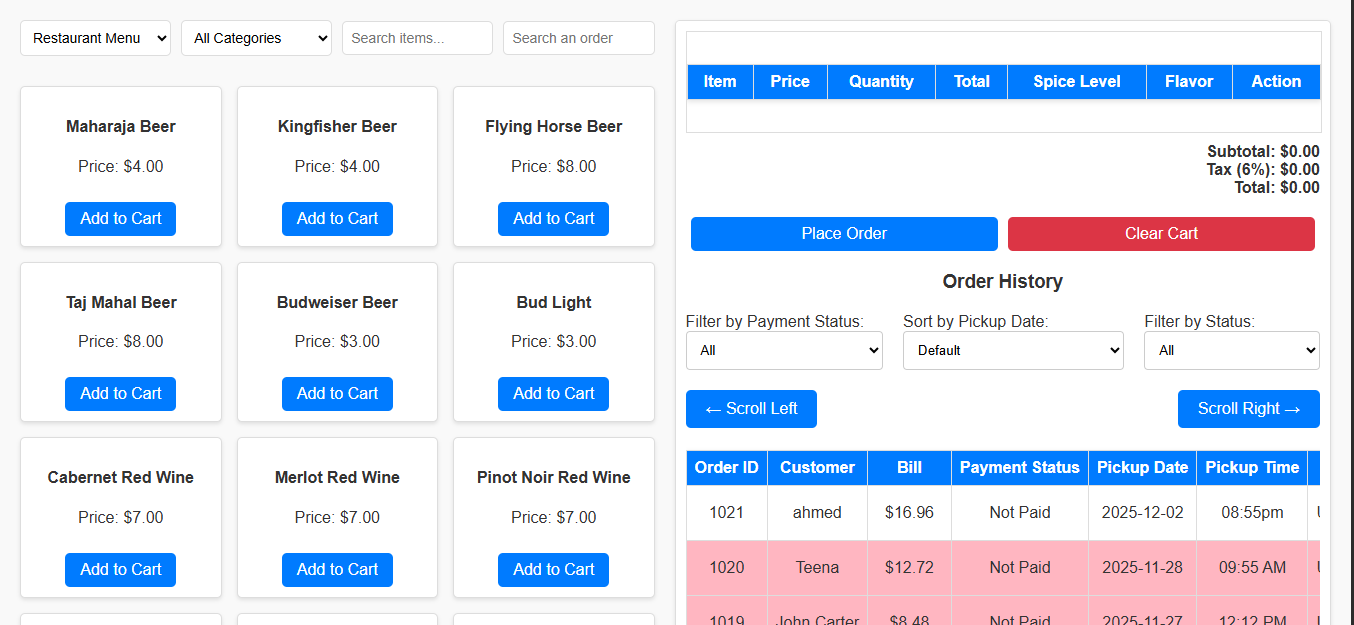The image size is (1354, 625).
Task: Add Flying Horse Beer to cart
Action: (553, 219)
